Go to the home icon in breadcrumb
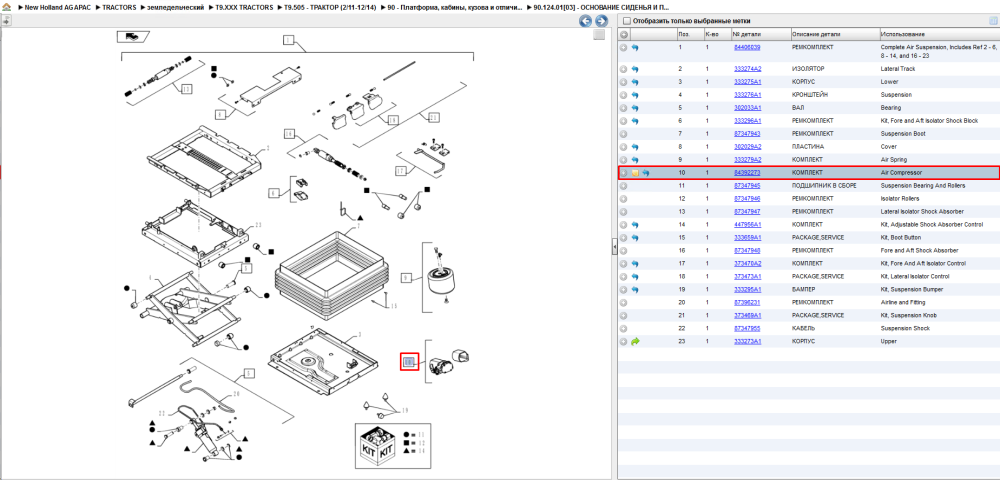 (x=6, y=7)
